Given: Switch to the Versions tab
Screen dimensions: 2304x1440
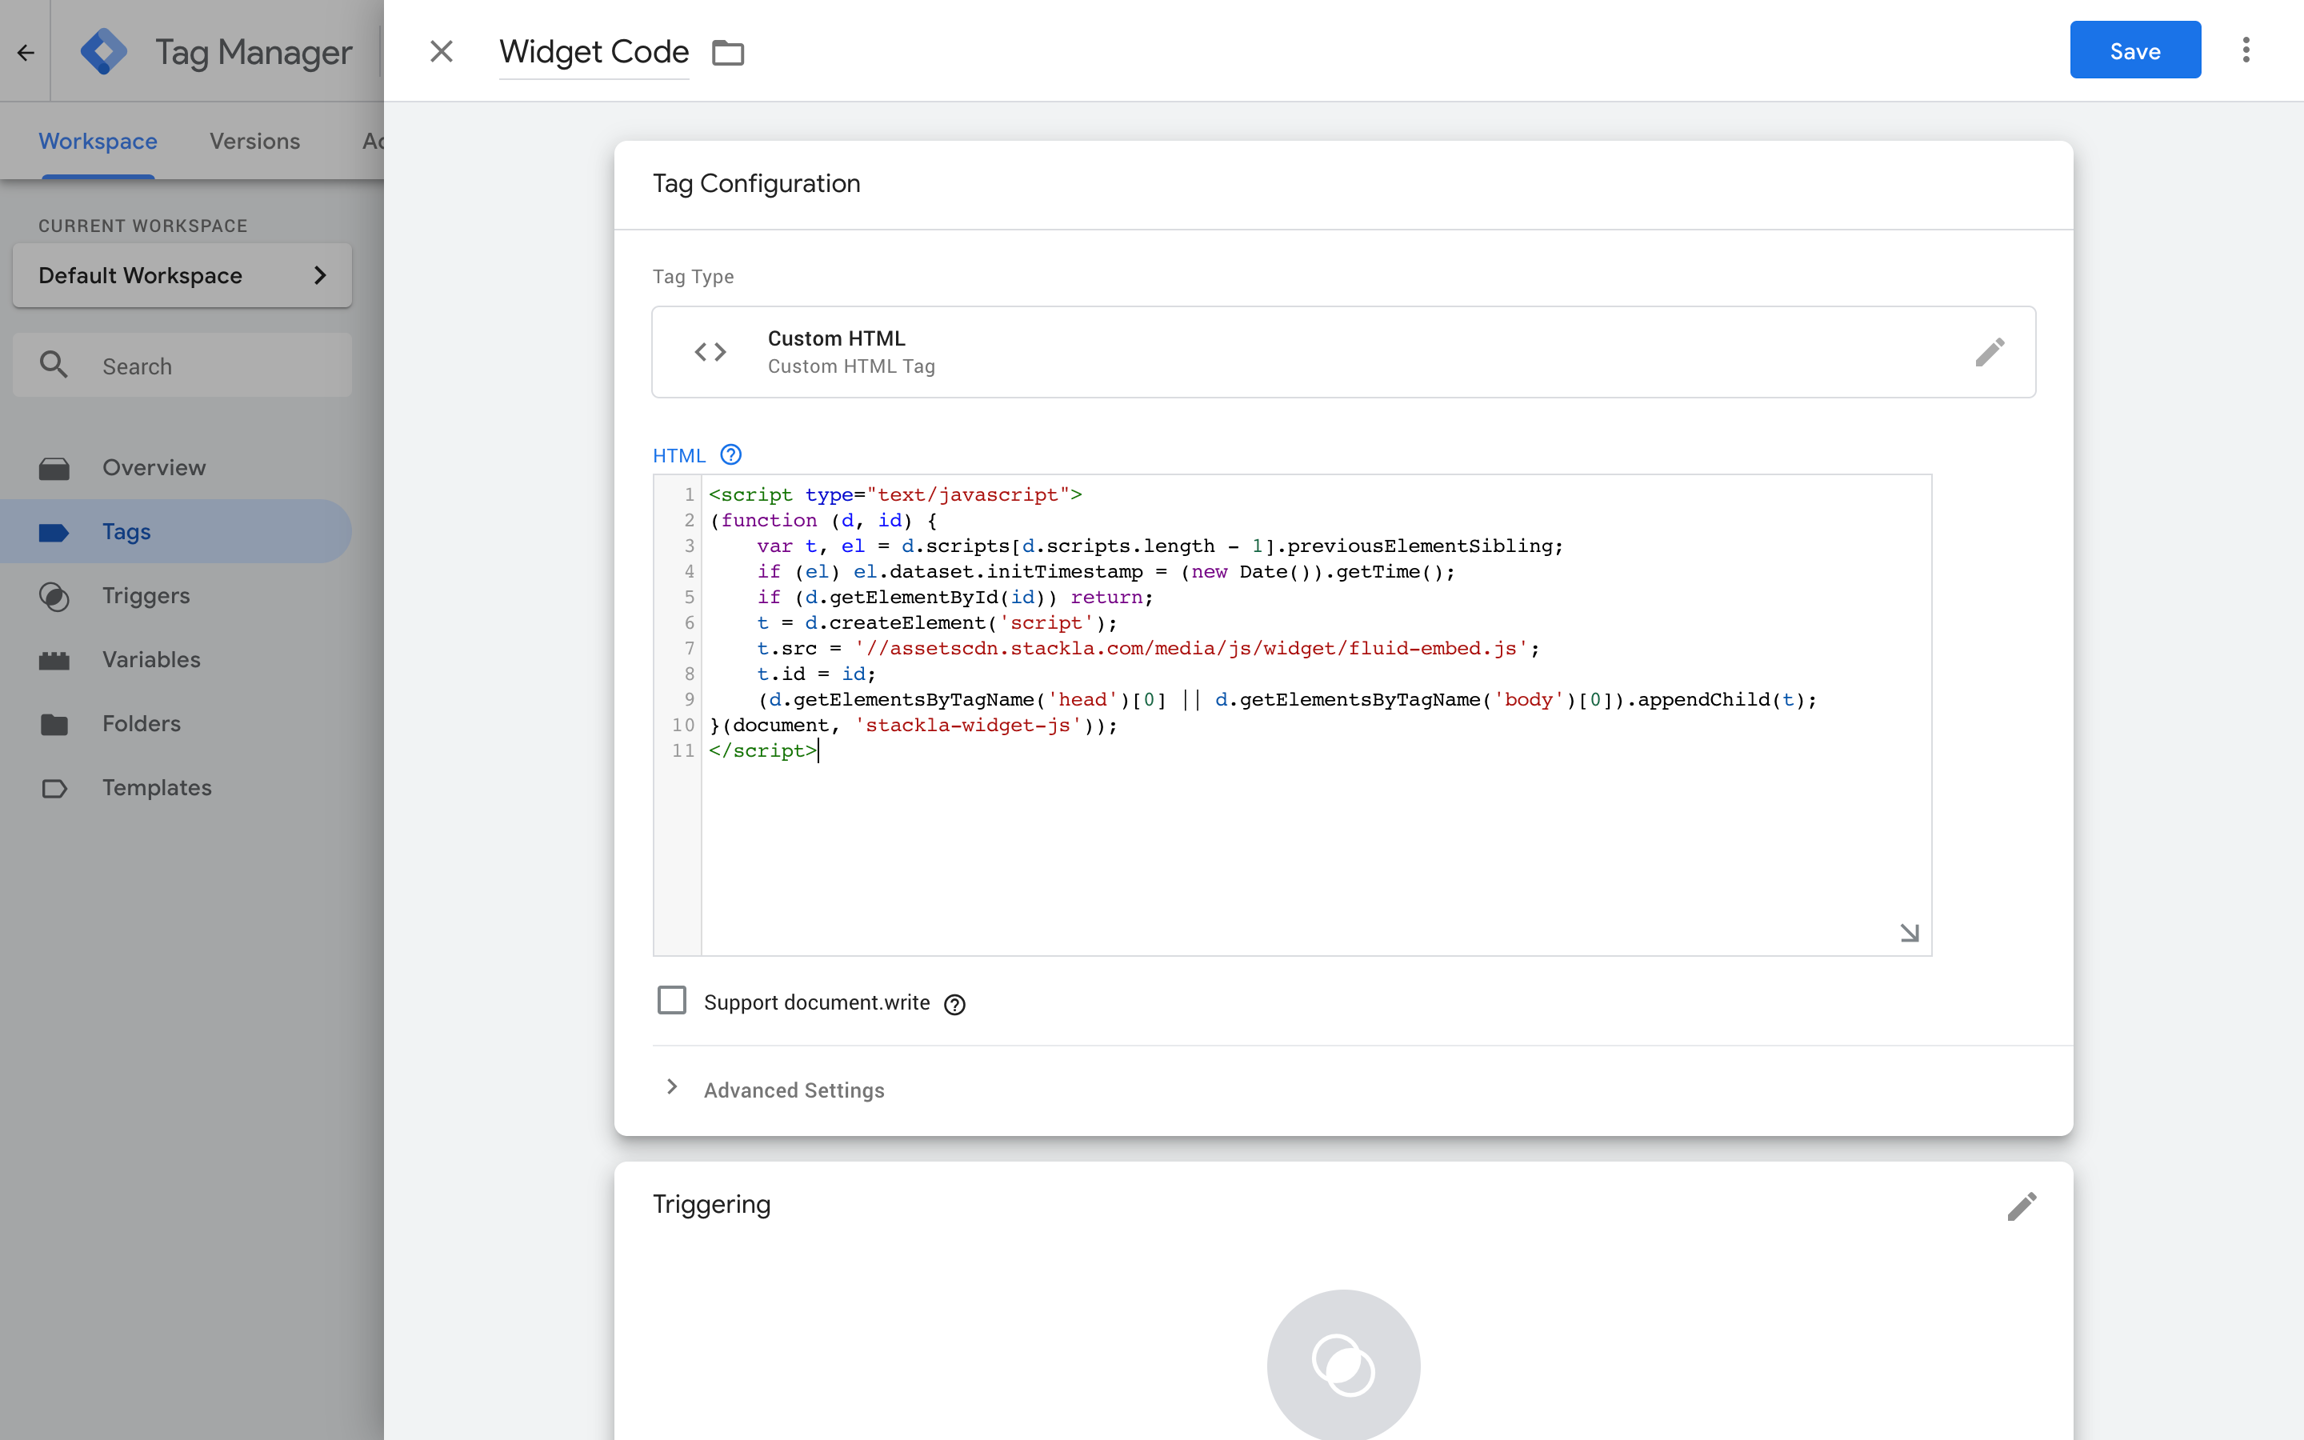Looking at the screenshot, I should [254, 141].
